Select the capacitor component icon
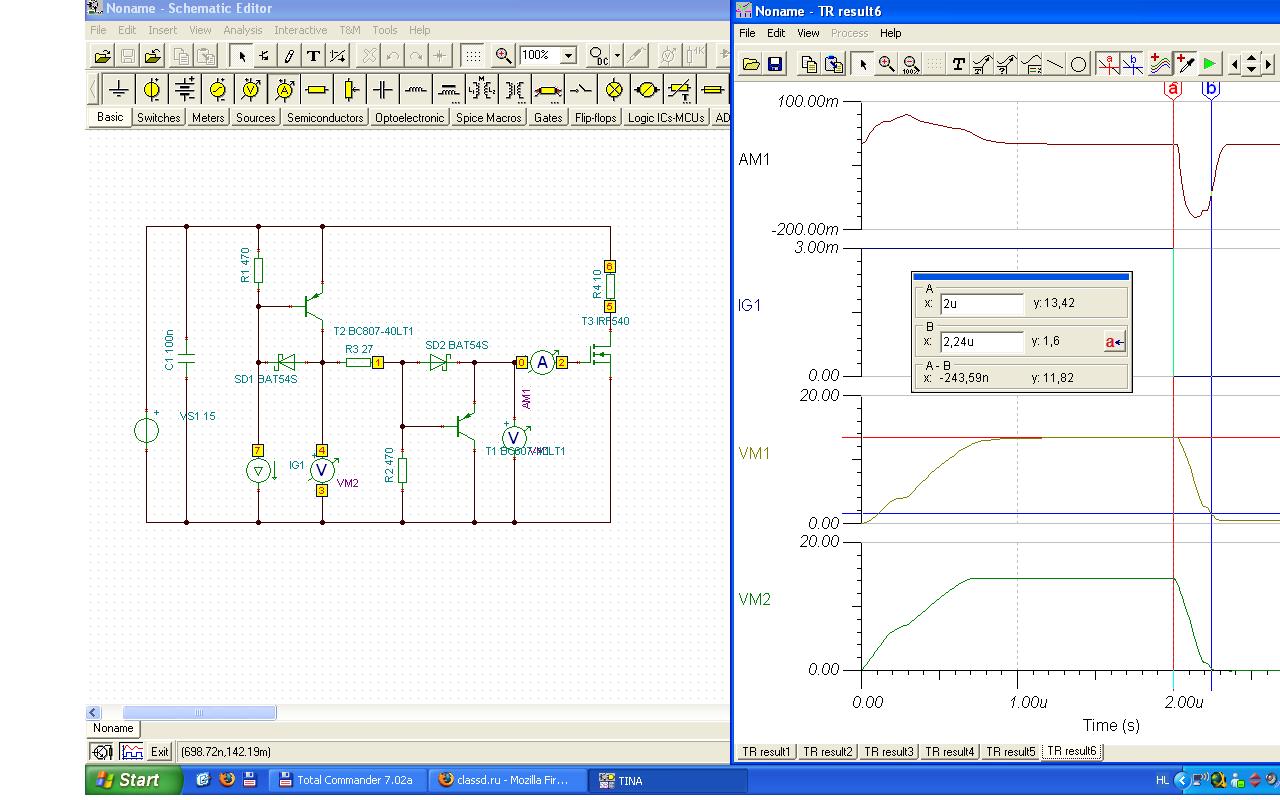The width and height of the screenshot is (1280, 800). coord(383,90)
